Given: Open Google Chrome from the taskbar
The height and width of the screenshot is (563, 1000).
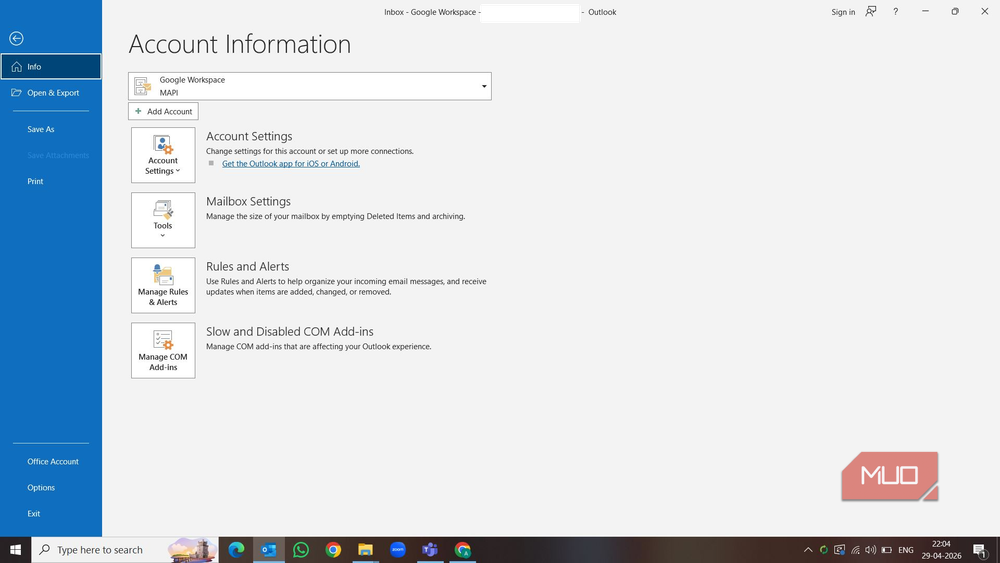Looking at the screenshot, I should pyautogui.click(x=333, y=550).
